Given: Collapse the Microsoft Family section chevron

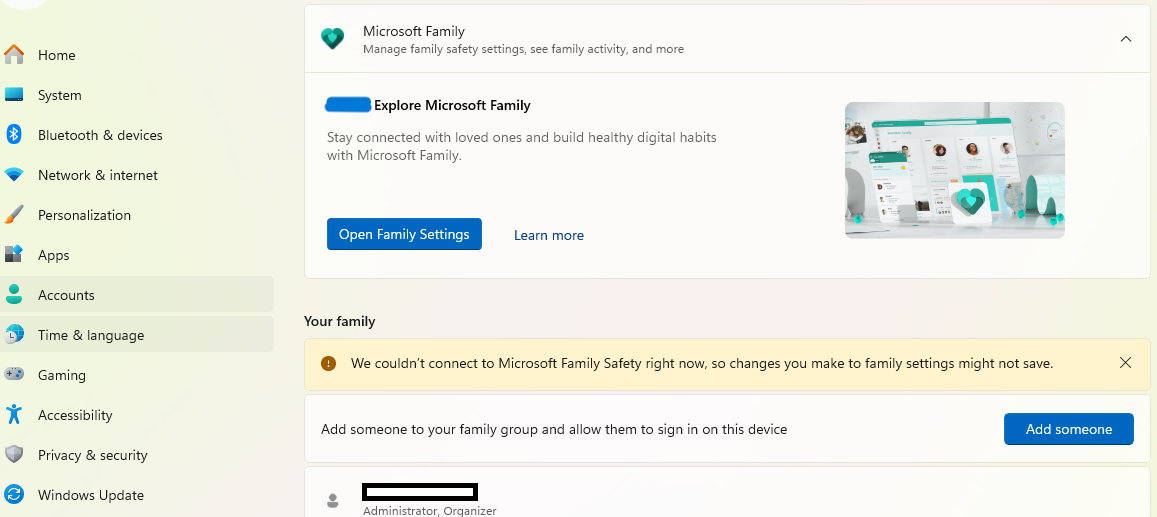Looking at the screenshot, I should click(1126, 39).
